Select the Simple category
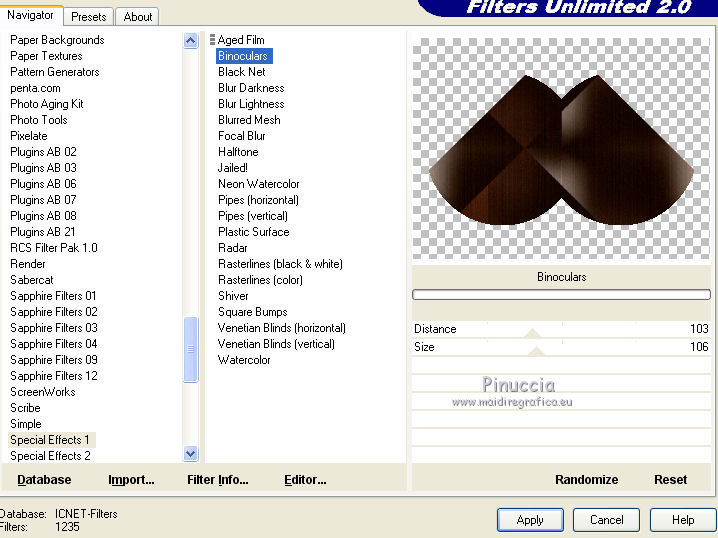This screenshot has width=718, height=538. tap(26, 424)
